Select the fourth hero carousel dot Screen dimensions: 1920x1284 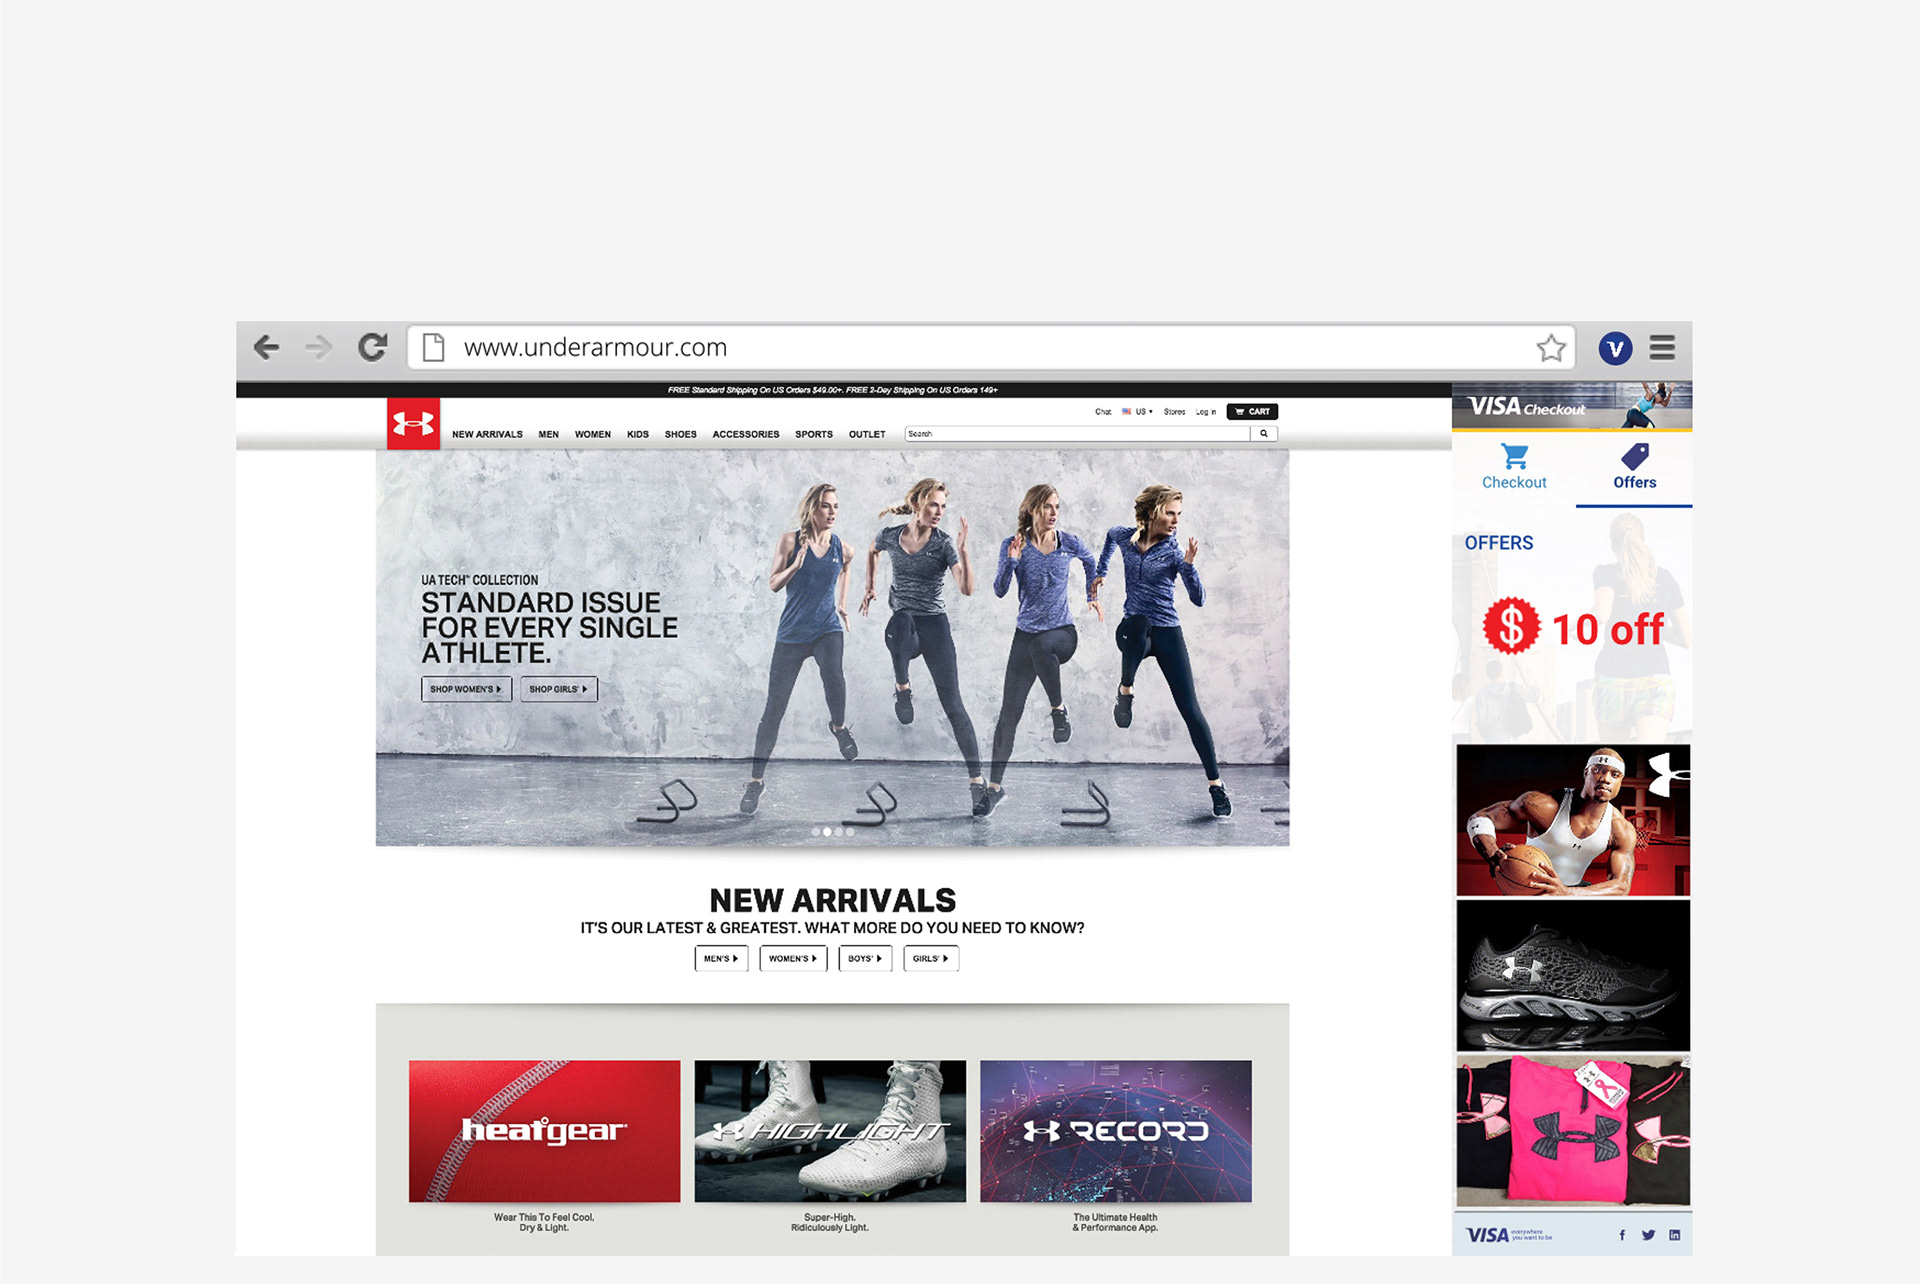pyautogui.click(x=850, y=832)
